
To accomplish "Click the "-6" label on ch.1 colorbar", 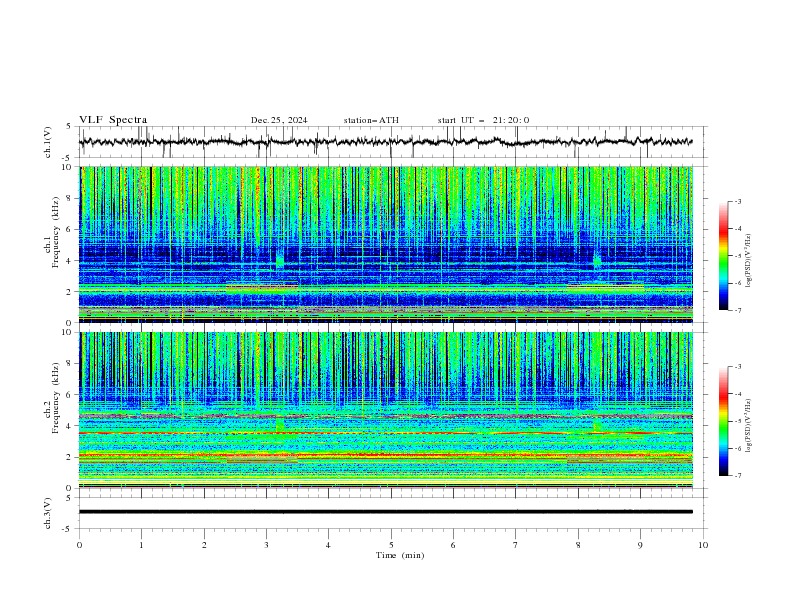I will pos(737,283).
